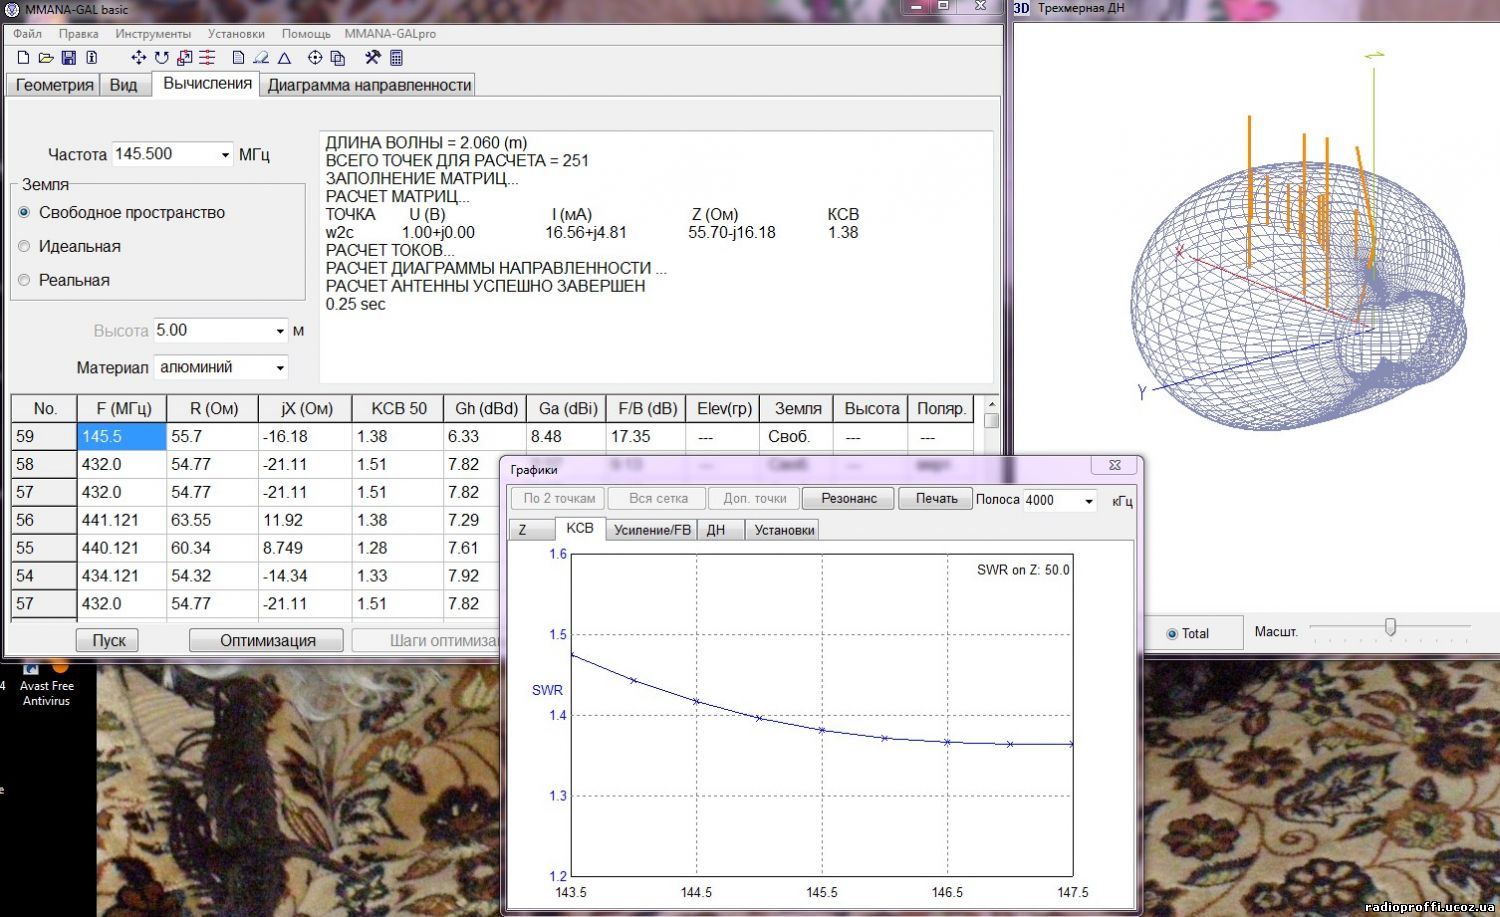Click the hammer and tools options icon

(x=373, y=58)
